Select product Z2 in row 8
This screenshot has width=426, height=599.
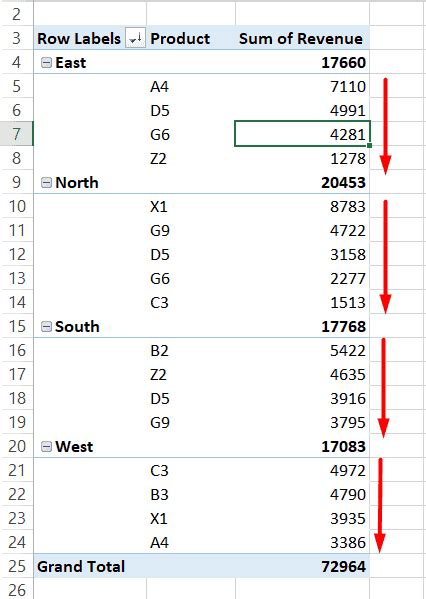coord(191,158)
